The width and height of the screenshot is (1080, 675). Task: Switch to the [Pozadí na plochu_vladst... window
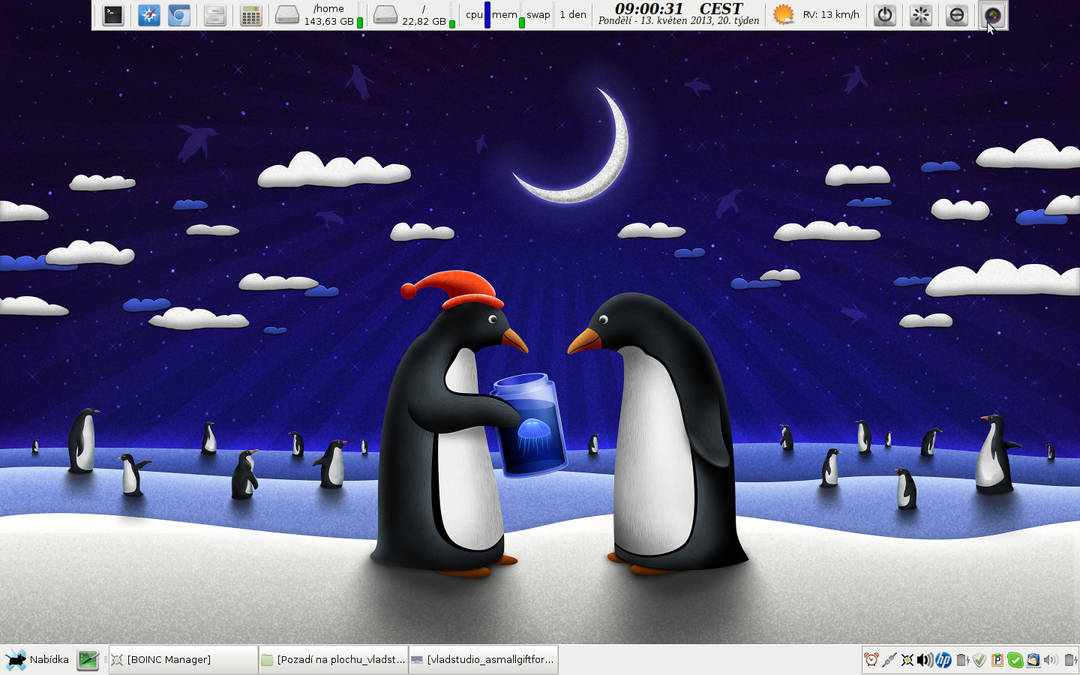coord(333,660)
